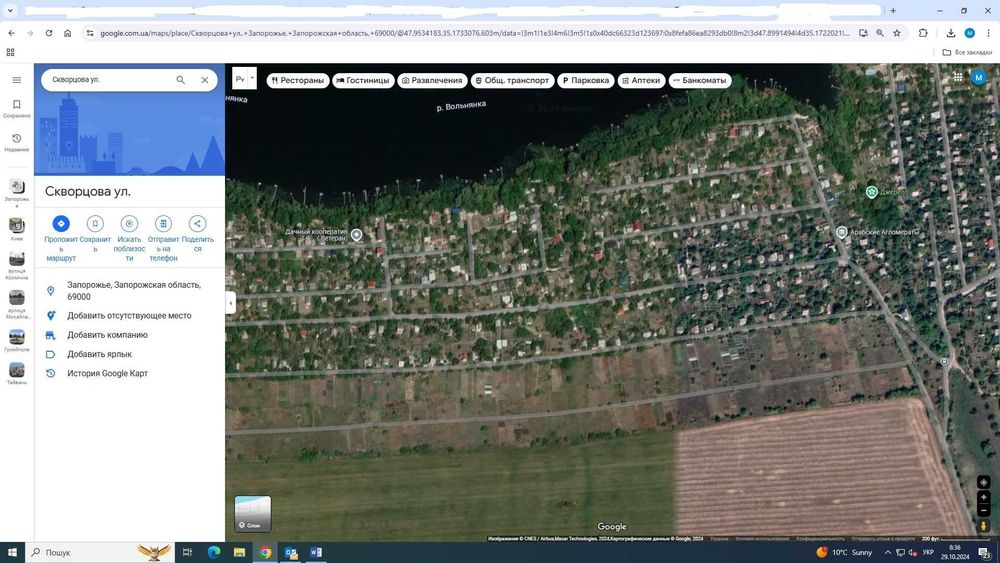Screen dimensions: 1000x563
Task: Open recent place Киев thumbnail
Action: coord(17,225)
